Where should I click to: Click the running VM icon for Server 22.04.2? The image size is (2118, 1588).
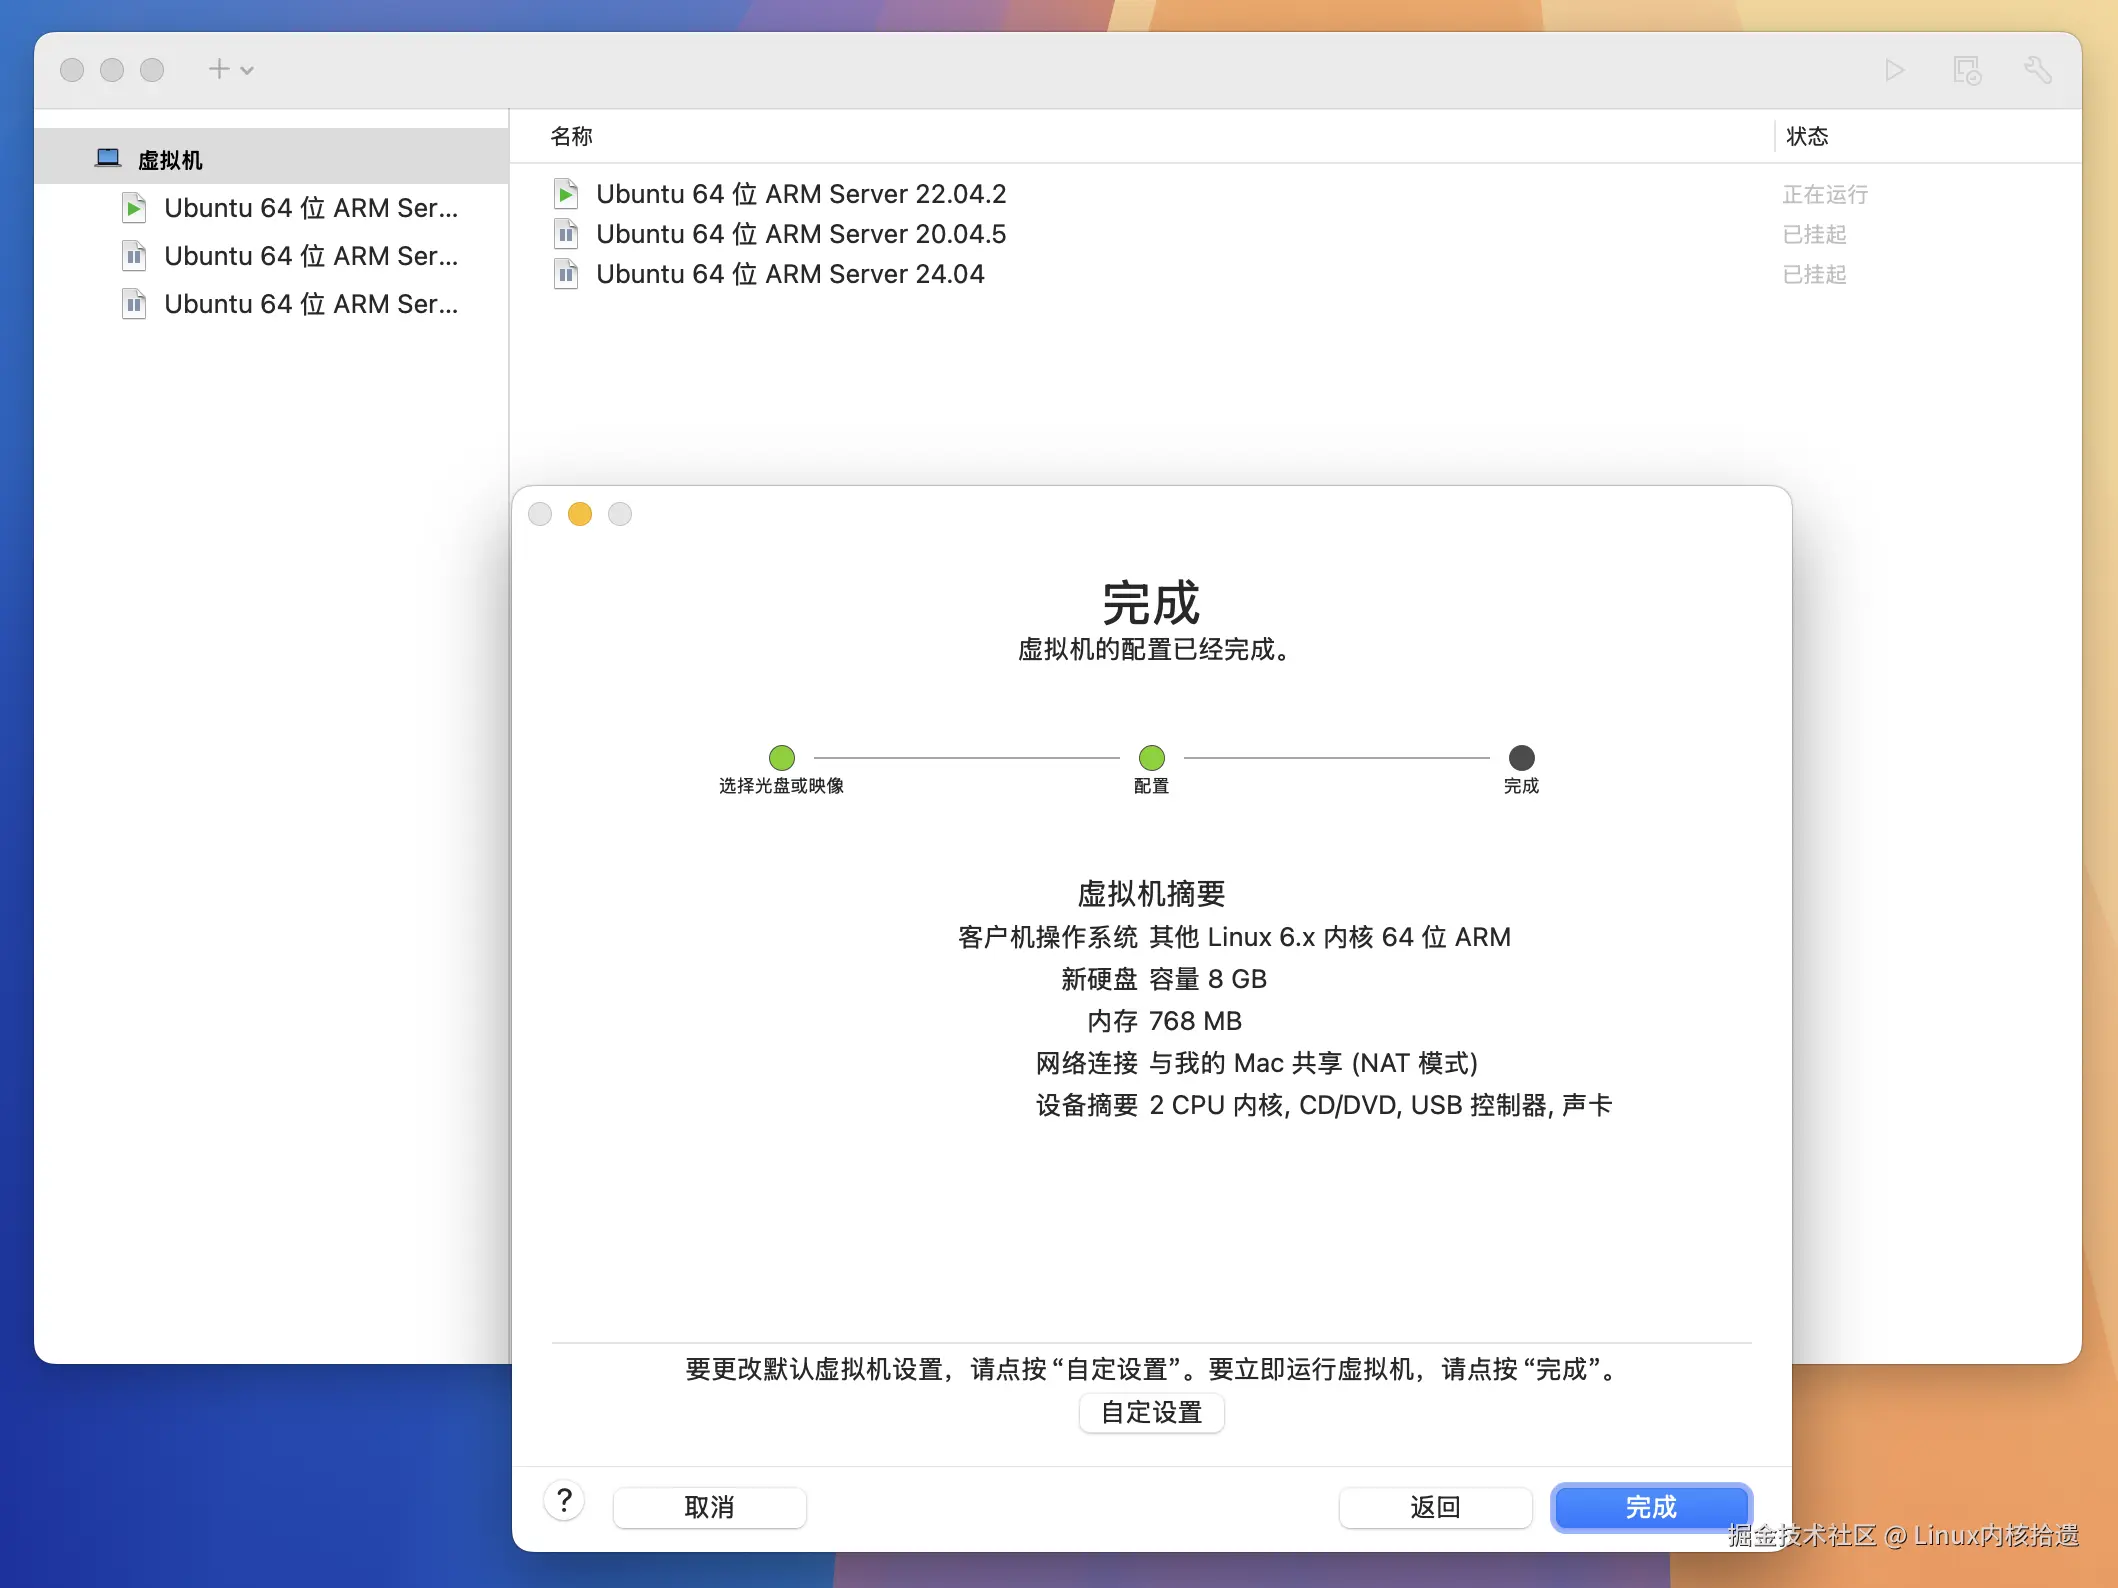pyautogui.click(x=566, y=193)
